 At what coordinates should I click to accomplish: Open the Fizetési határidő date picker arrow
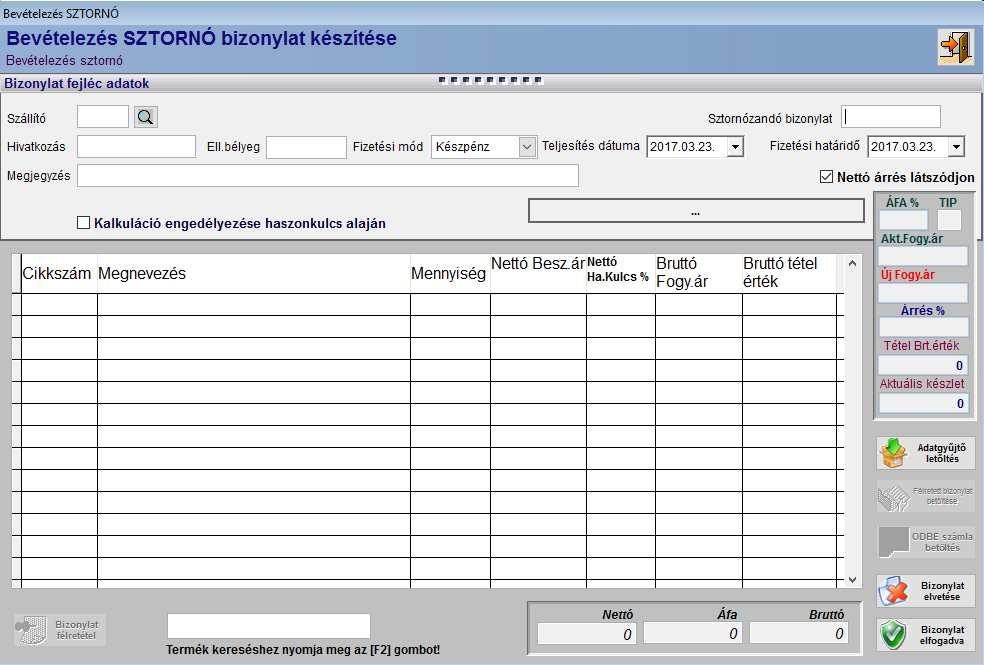coord(956,147)
